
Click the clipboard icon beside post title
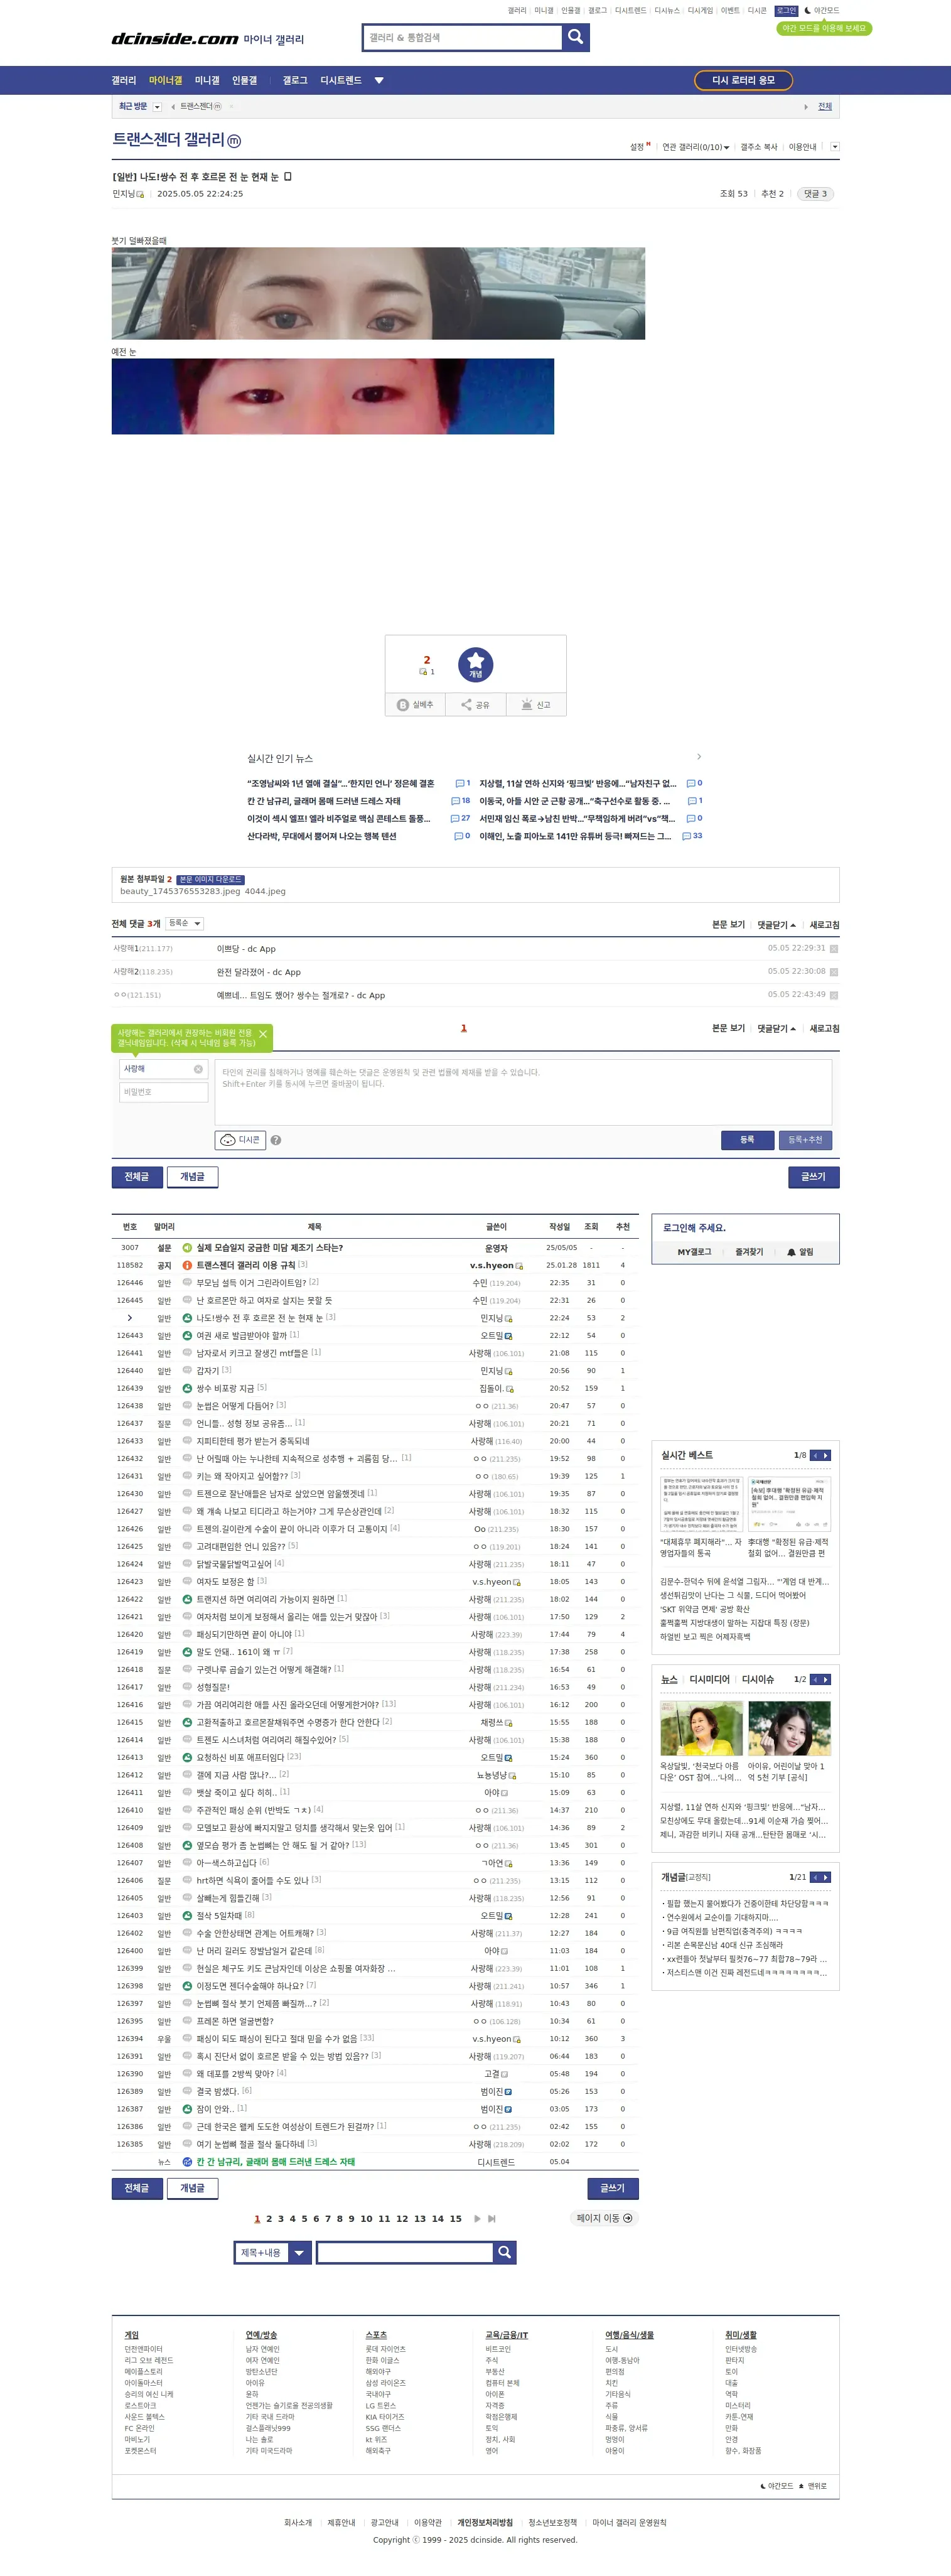point(288,176)
